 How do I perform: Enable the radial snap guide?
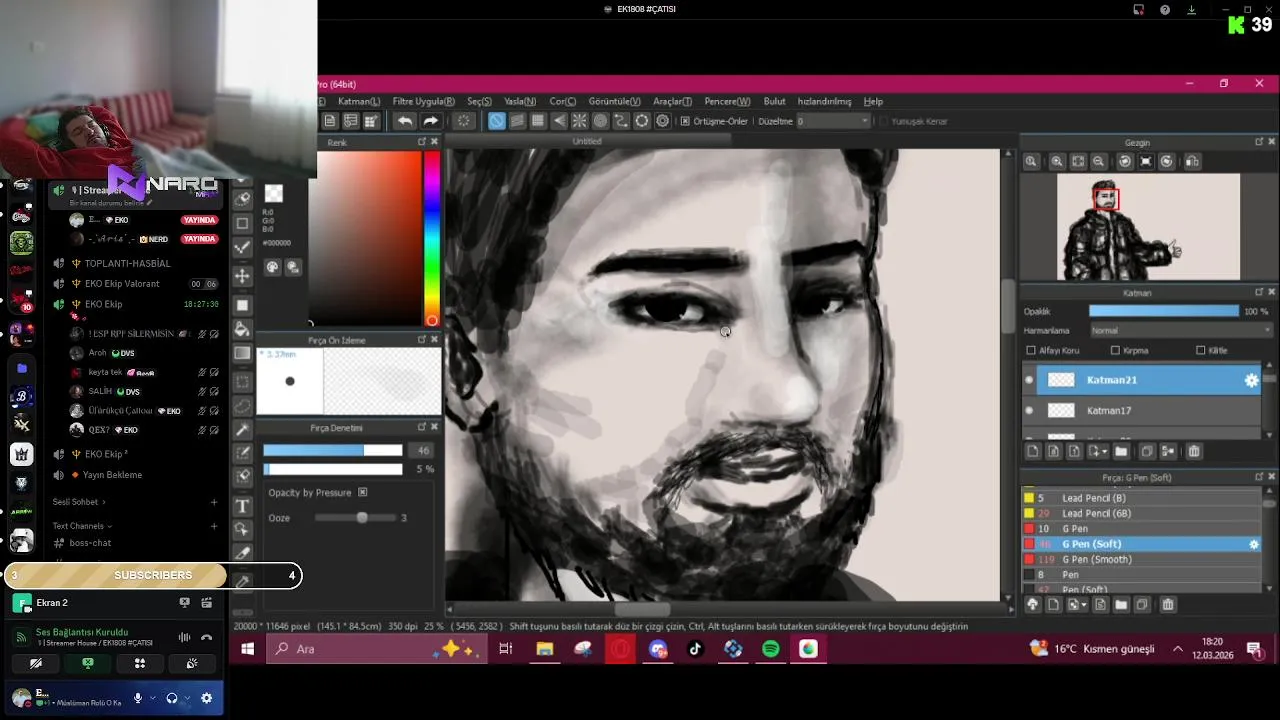click(579, 121)
